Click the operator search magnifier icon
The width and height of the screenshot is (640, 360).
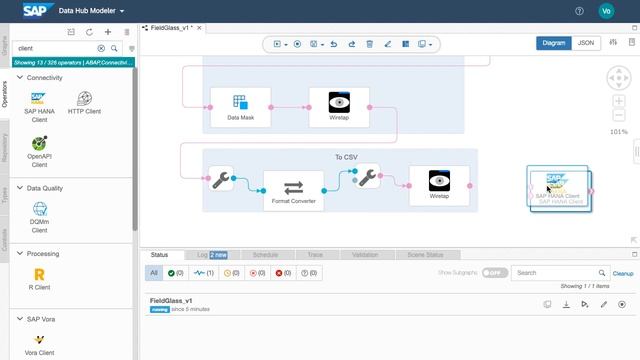(x=114, y=48)
